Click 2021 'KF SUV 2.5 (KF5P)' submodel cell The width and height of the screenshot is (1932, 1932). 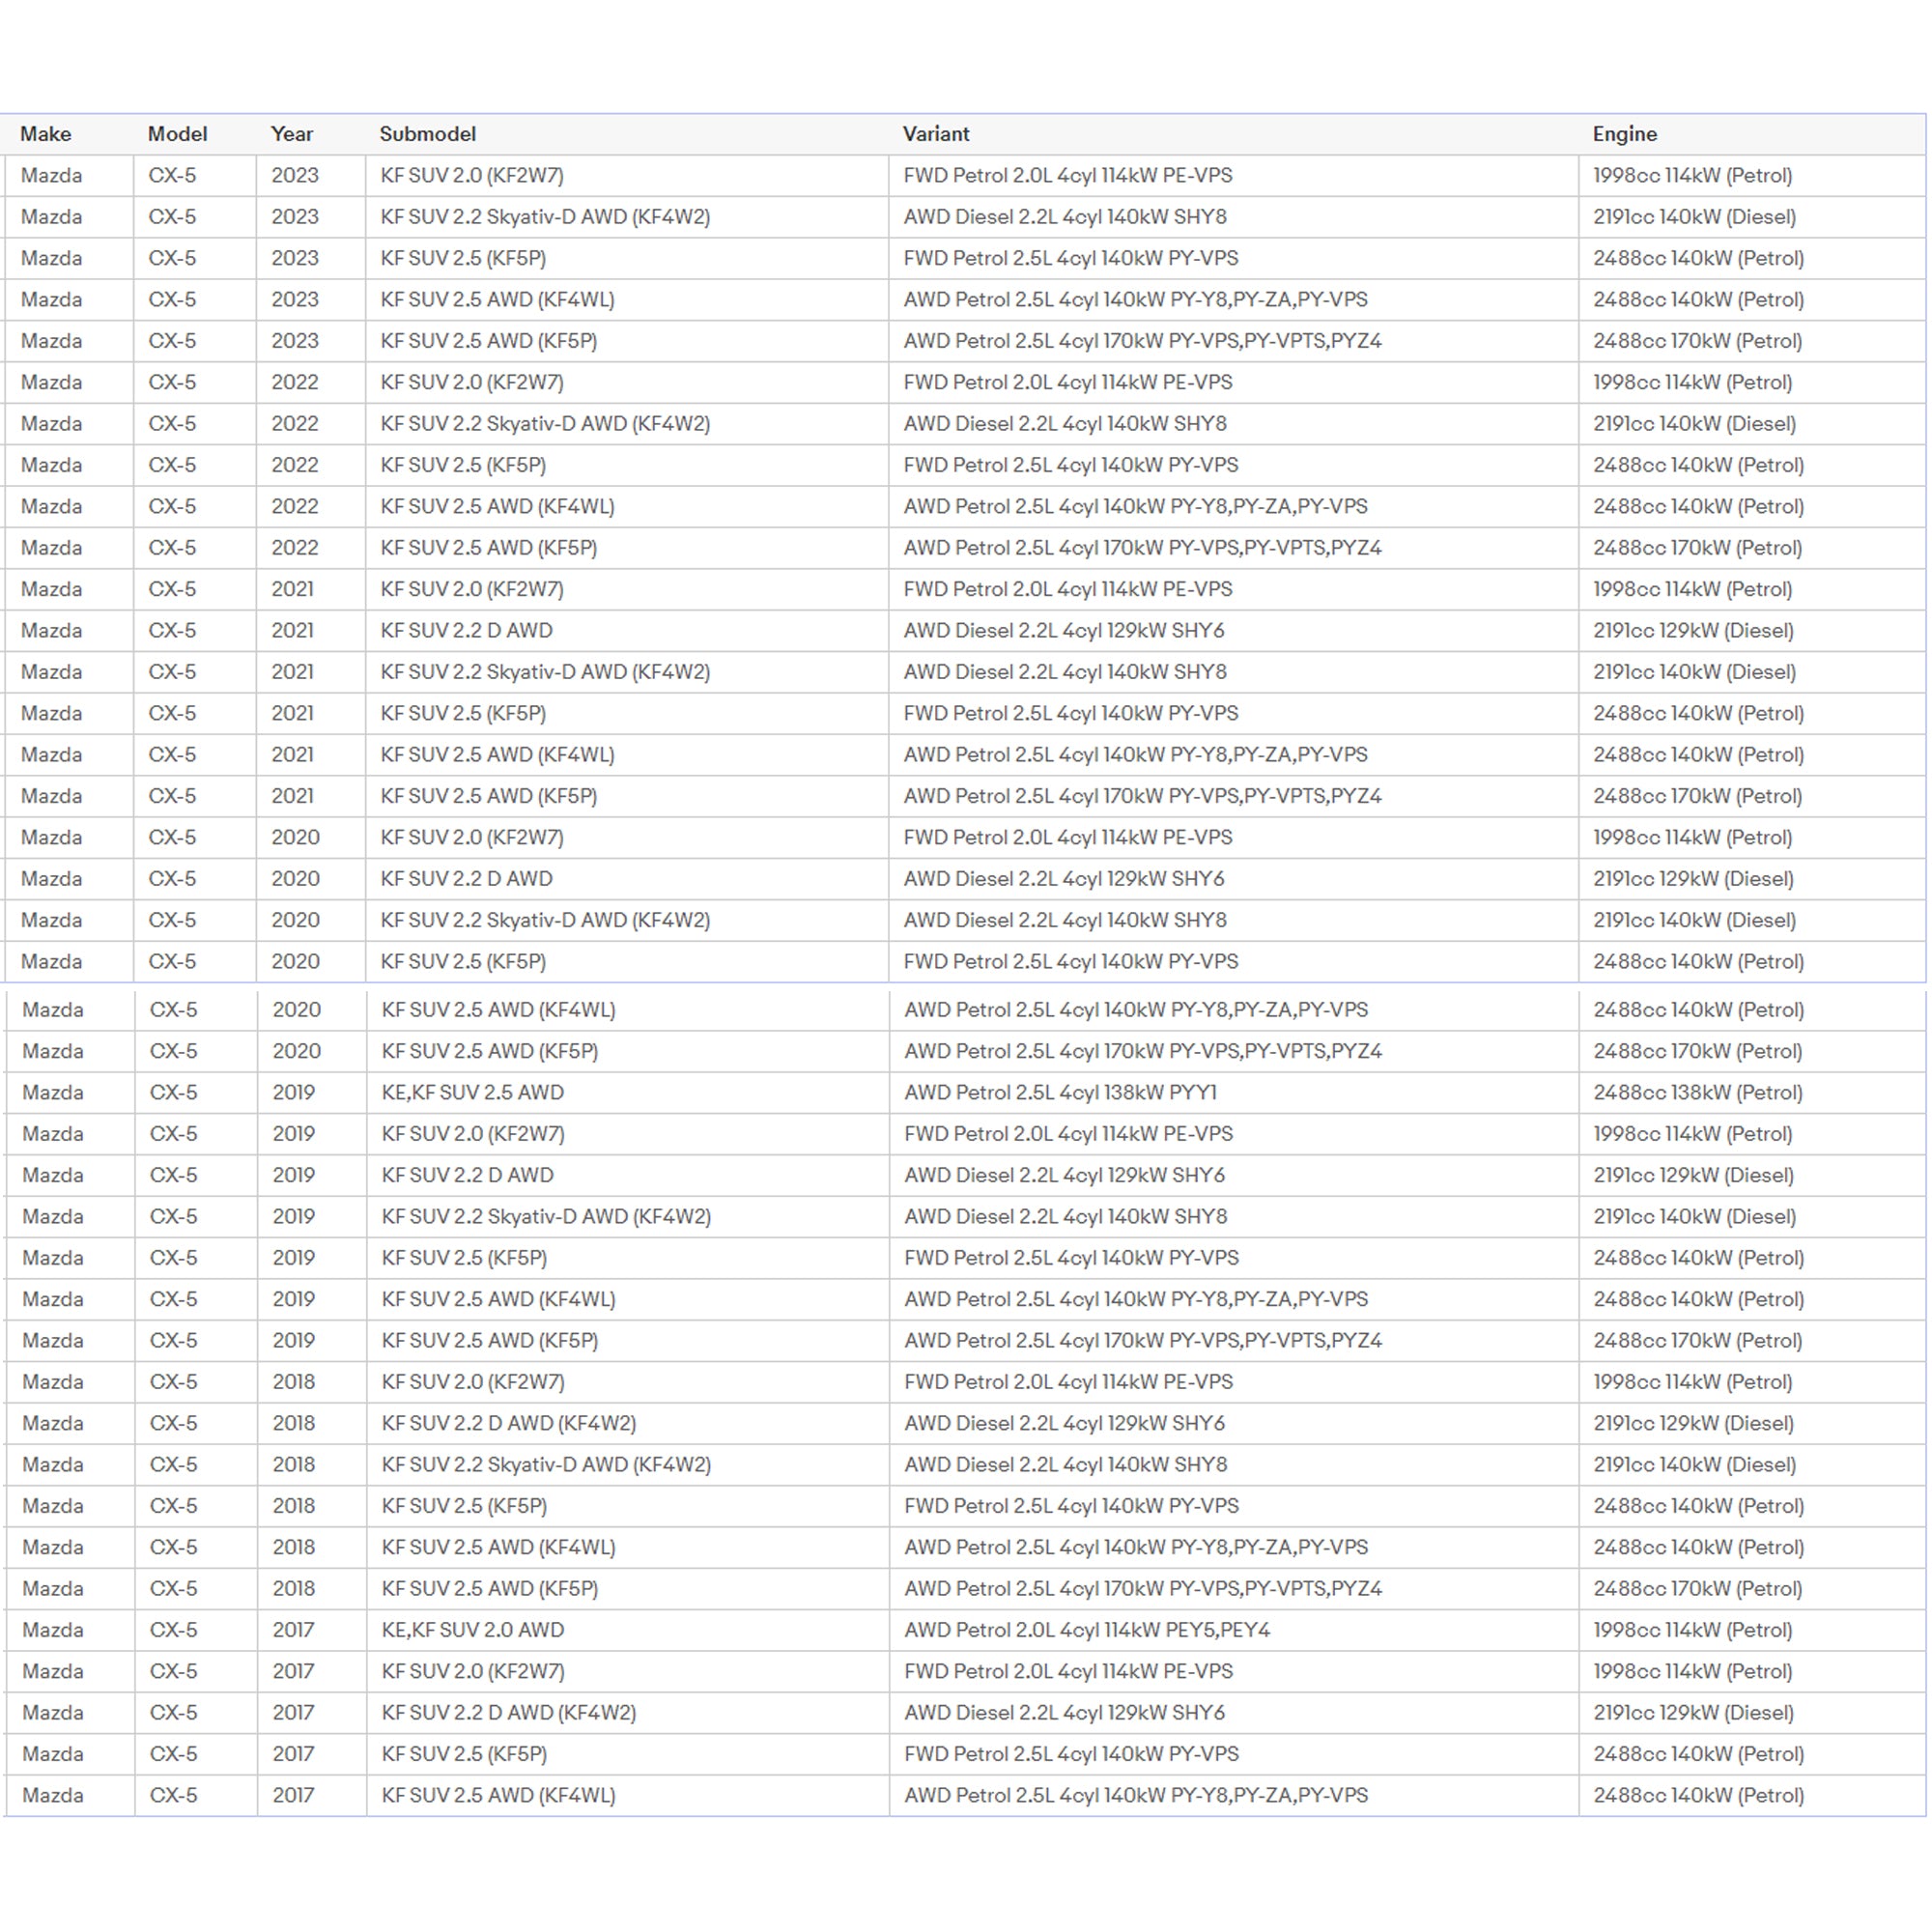point(463,714)
